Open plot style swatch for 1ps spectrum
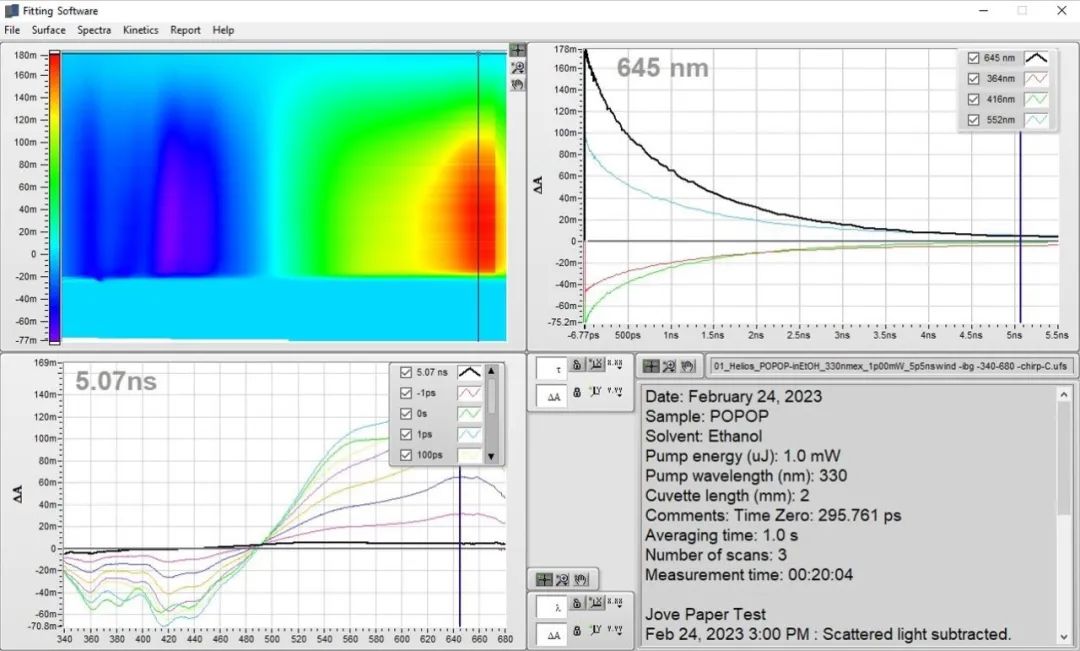This screenshot has width=1080, height=651. 470,434
